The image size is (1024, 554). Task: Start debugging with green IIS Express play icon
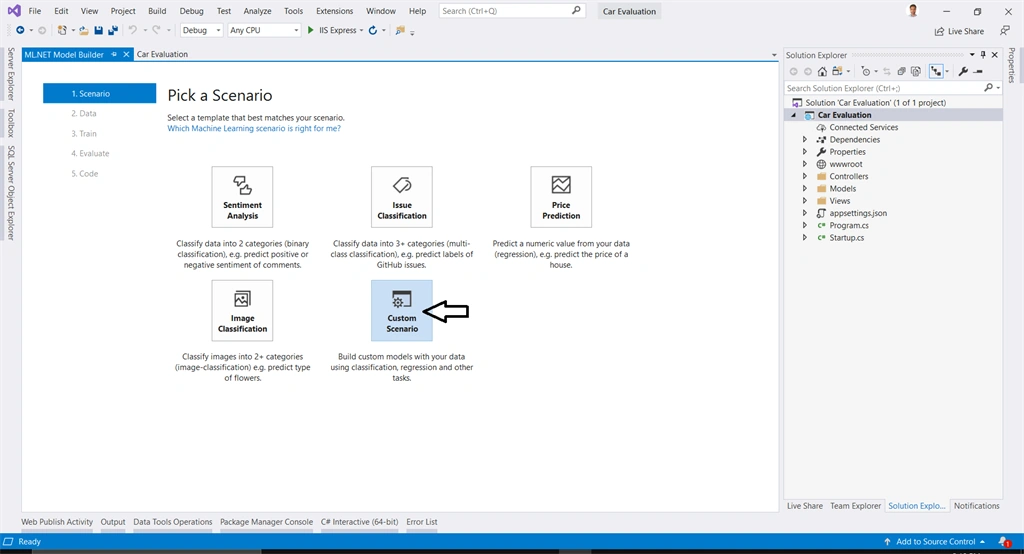click(311, 30)
